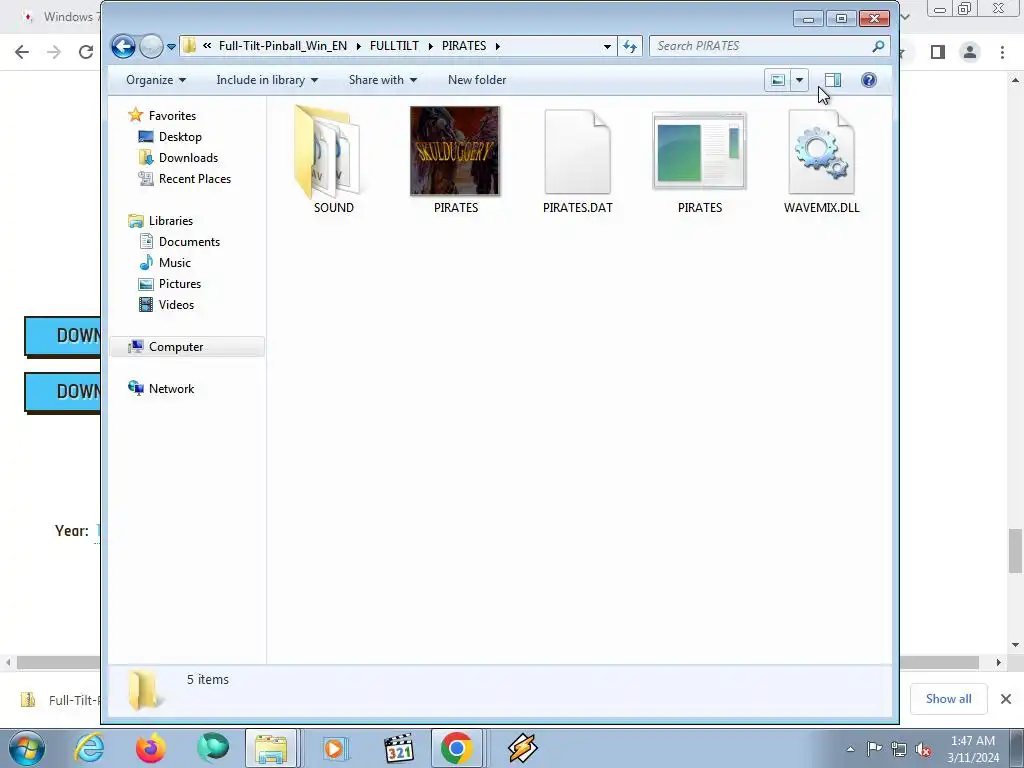Screen dimensions: 1024x768
Task: Open Desktop in Favorites
Action: (180, 136)
